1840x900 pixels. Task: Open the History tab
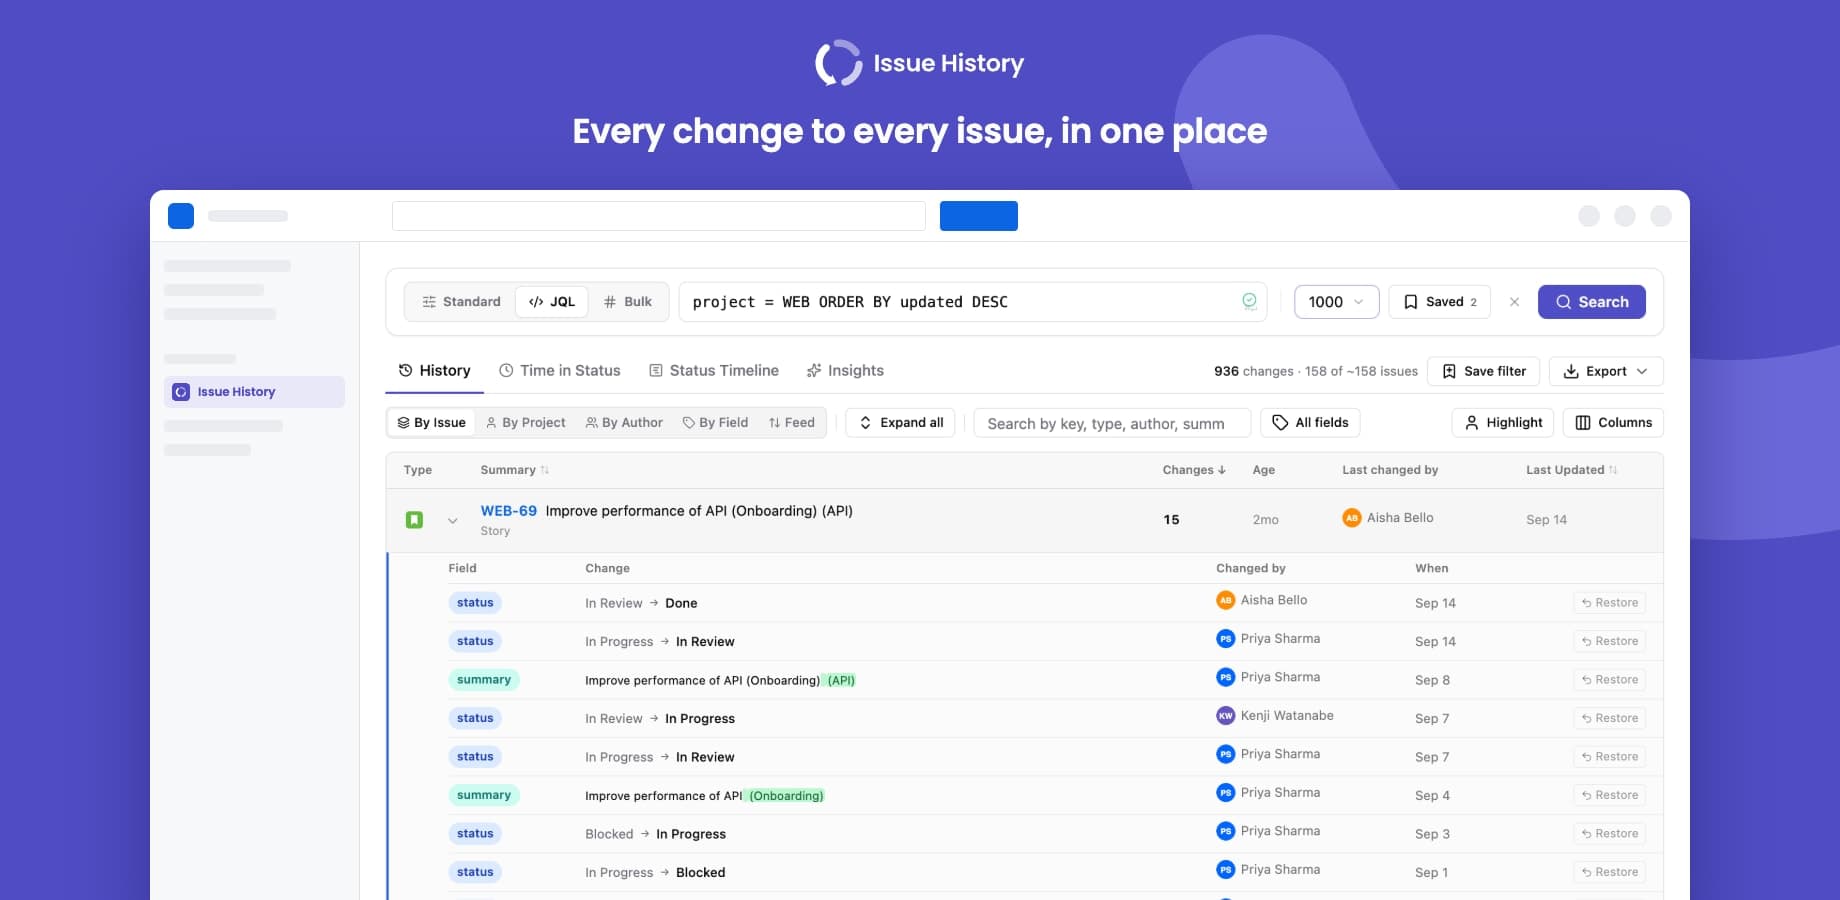coord(434,371)
